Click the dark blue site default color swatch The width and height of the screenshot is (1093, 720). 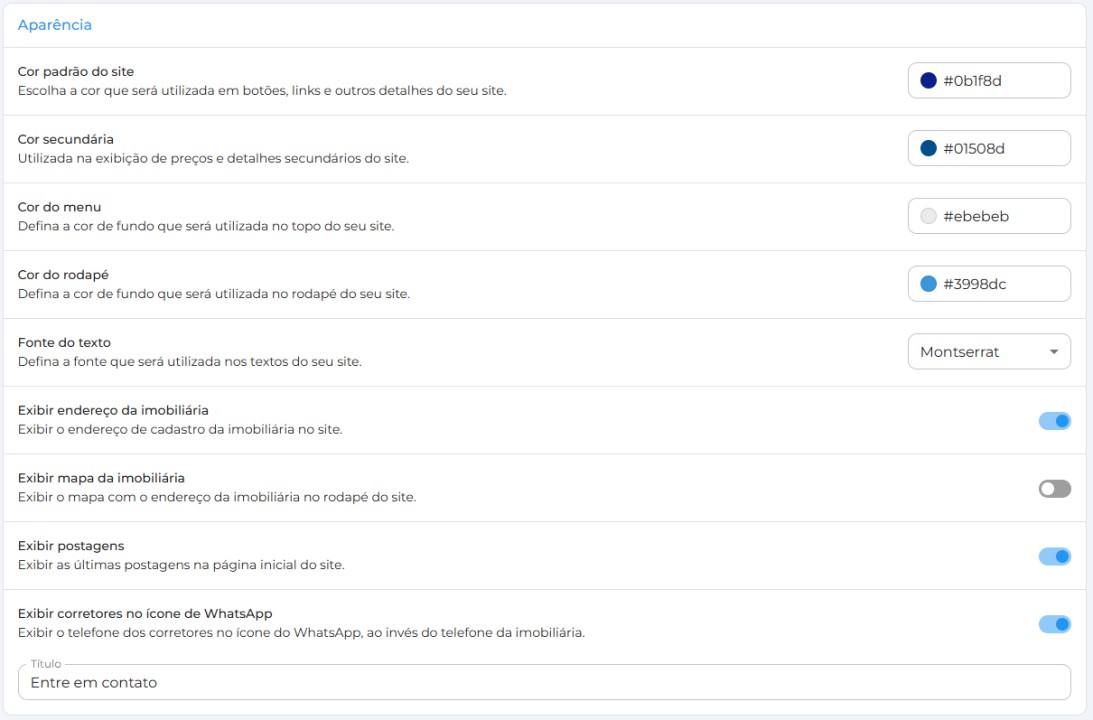(928, 81)
